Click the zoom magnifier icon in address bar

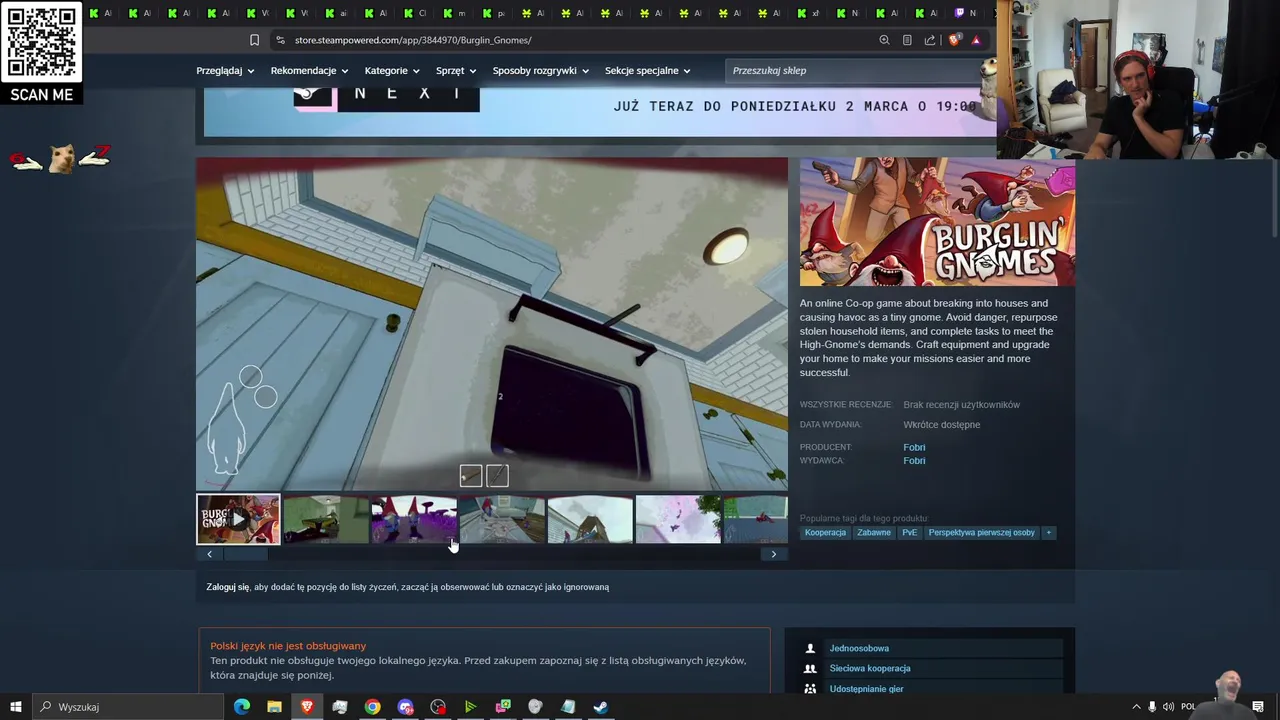tap(884, 40)
